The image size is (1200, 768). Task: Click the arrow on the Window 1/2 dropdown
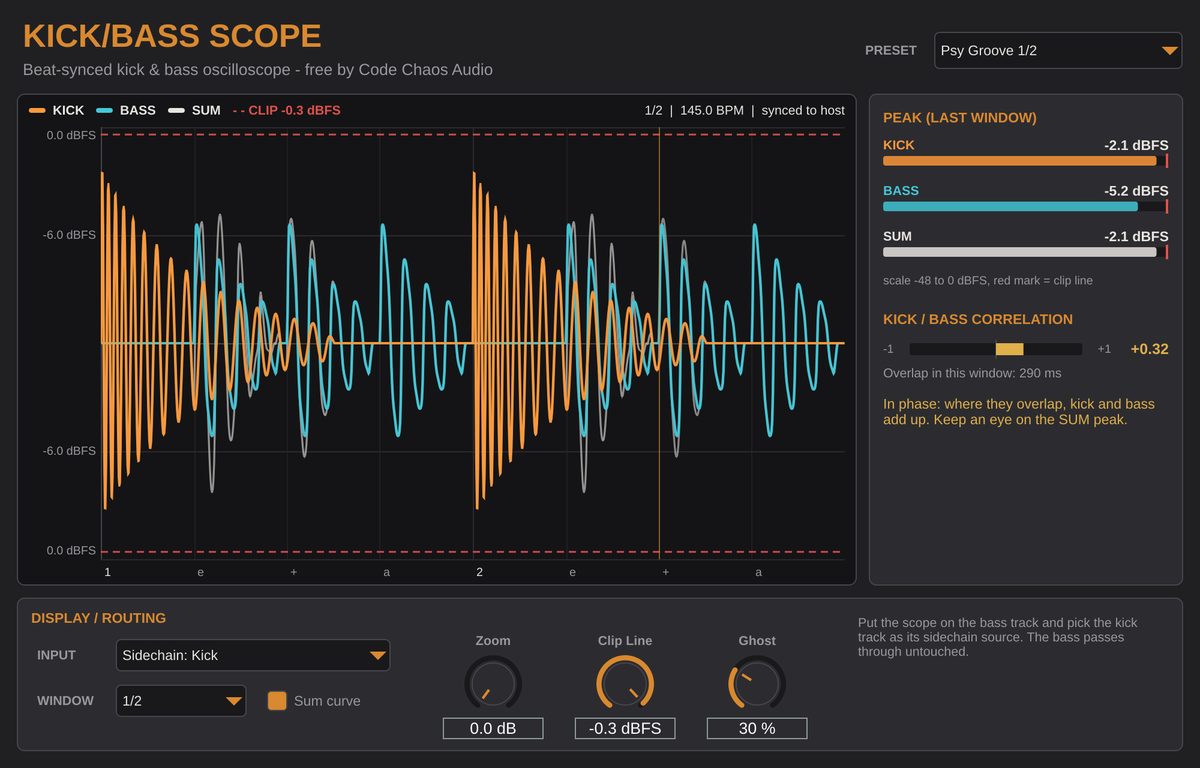pyautogui.click(x=234, y=702)
